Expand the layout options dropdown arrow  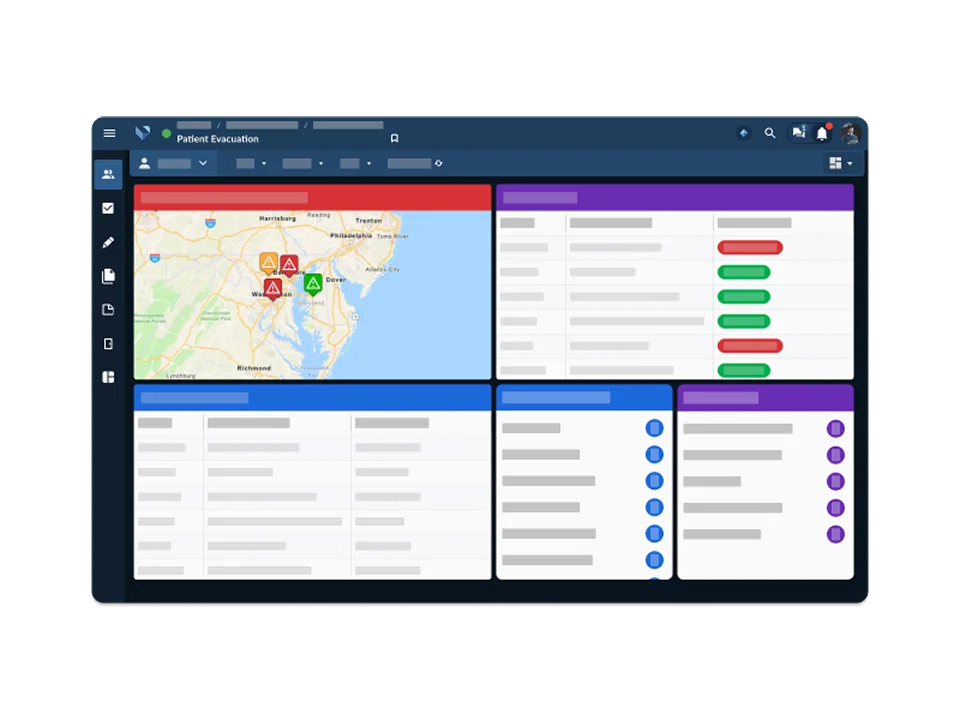click(x=850, y=163)
